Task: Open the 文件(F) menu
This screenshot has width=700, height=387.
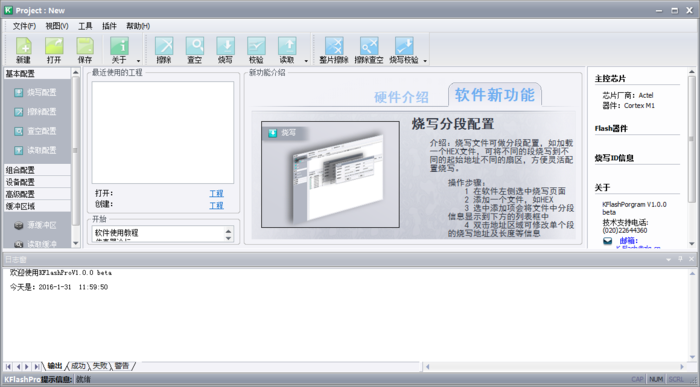Action: tap(24, 26)
